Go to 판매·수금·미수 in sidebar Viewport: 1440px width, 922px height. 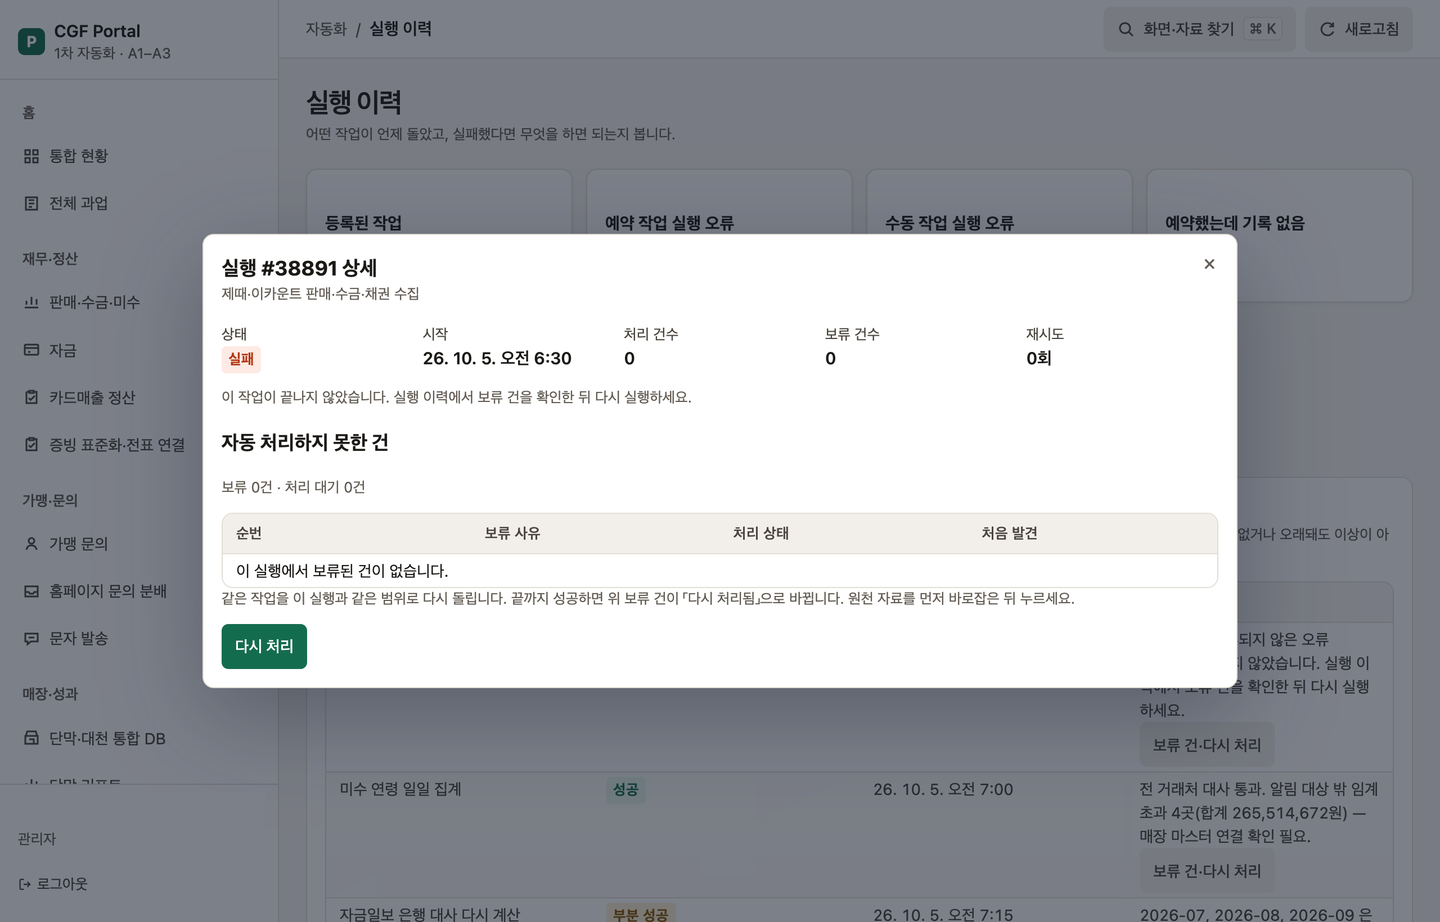point(139,302)
